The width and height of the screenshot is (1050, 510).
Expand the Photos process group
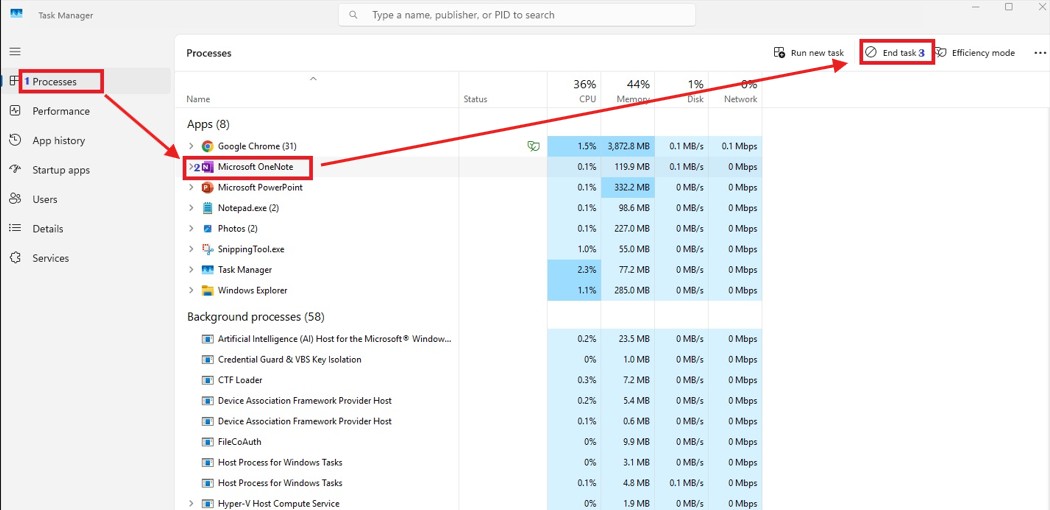coord(191,229)
